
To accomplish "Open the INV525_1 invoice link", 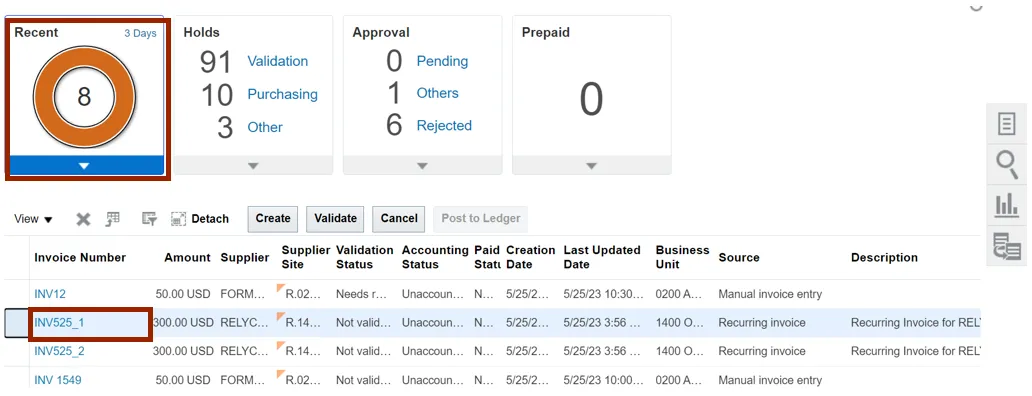I will click(59, 322).
